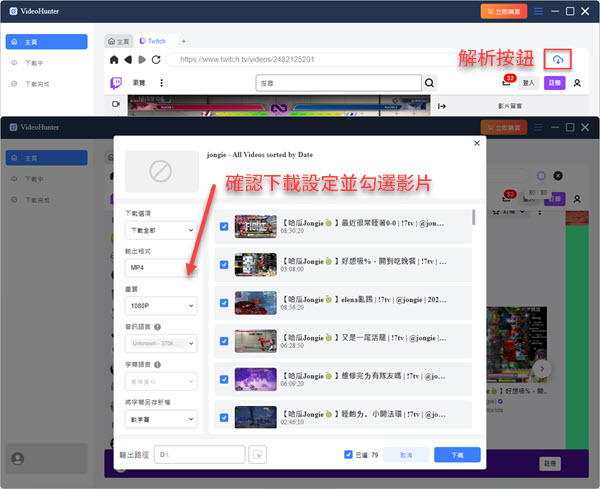Click the purchase button in the top window title bar
This screenshot has height=489, width=600.
click(504, 11)
